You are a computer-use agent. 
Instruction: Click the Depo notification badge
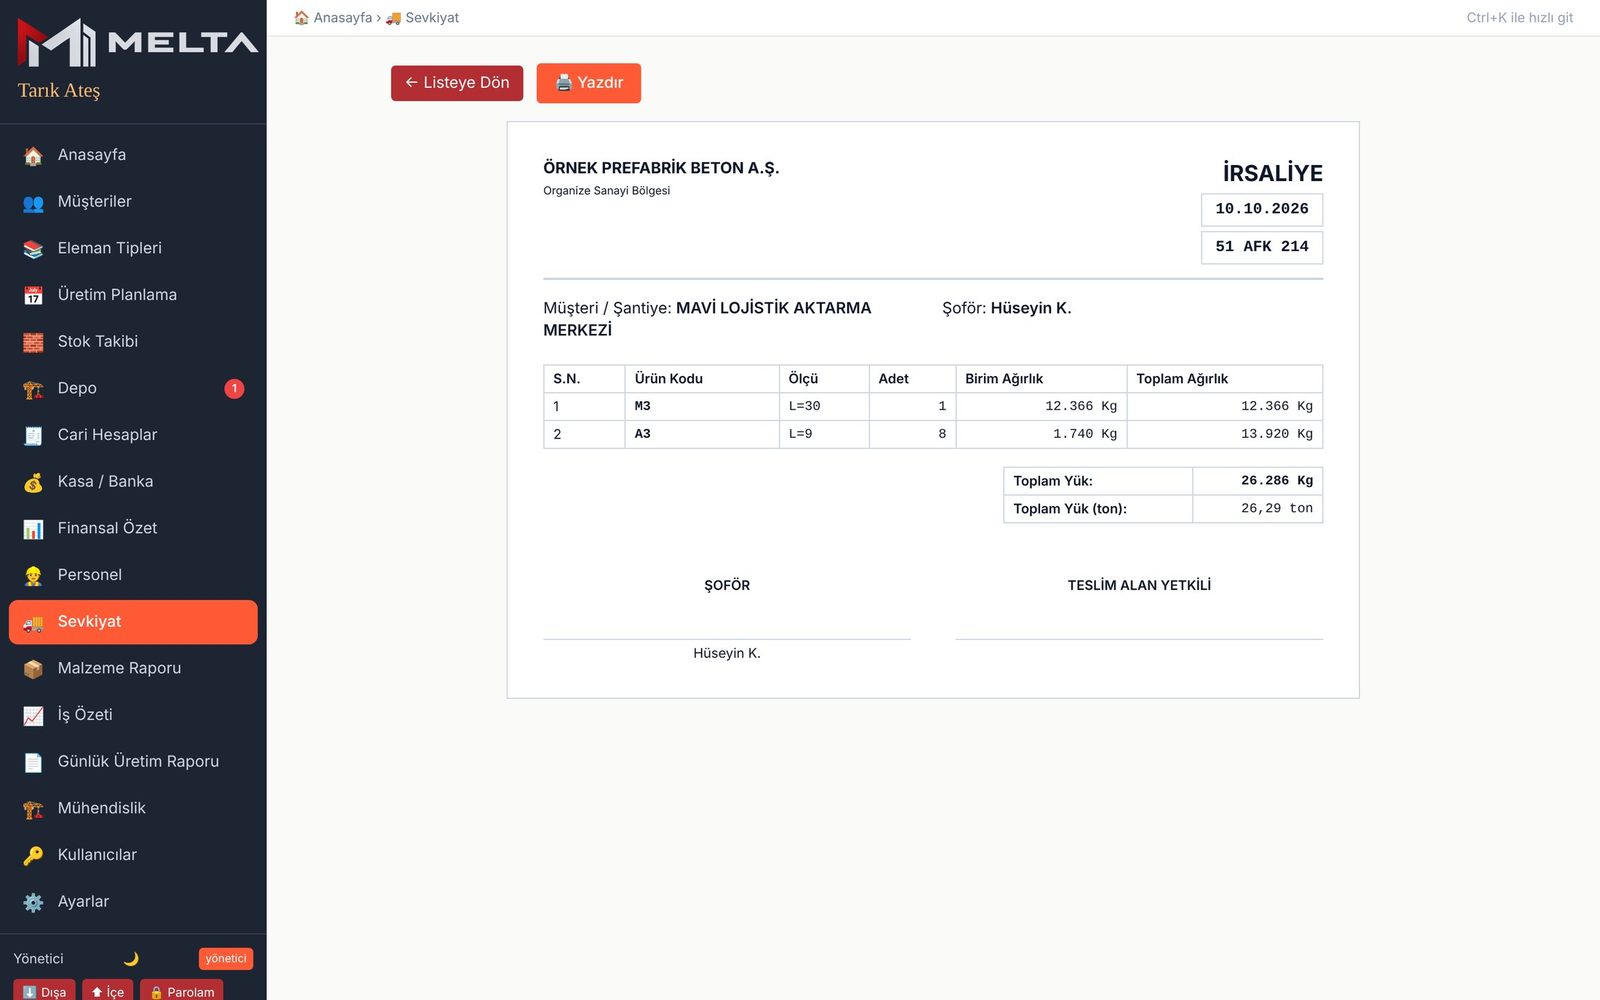234,388
